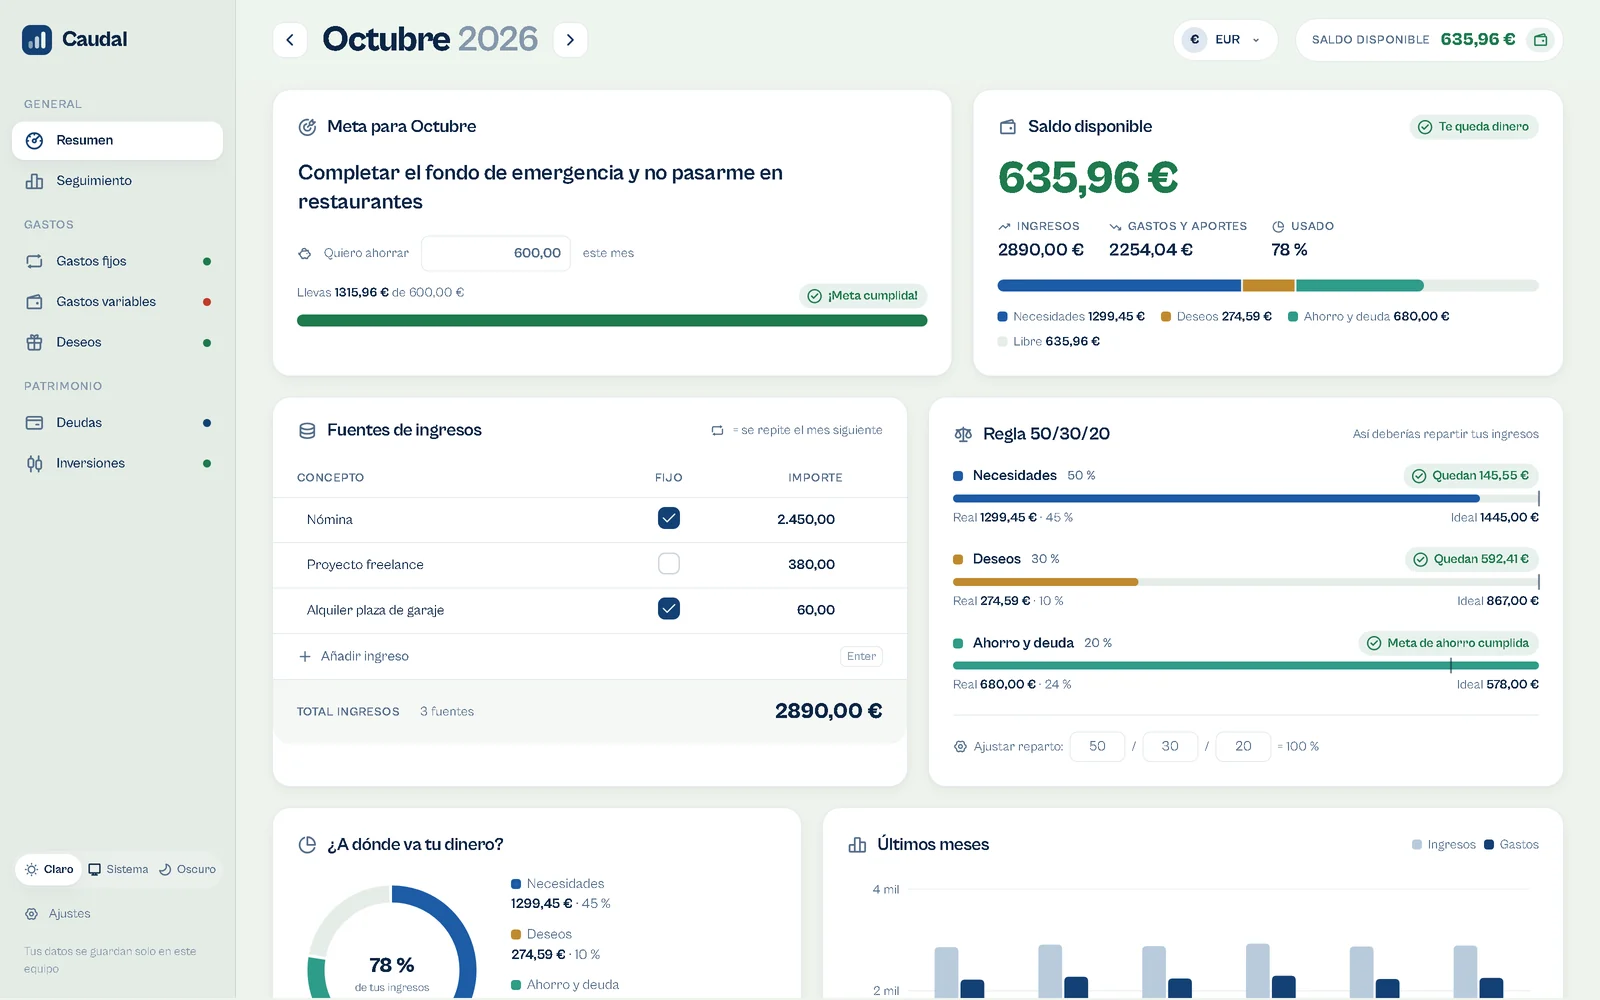Uncheck the Nómina fijo checkbox
The width and height of the screenshot is (1600, 1000).
[669, 518]
